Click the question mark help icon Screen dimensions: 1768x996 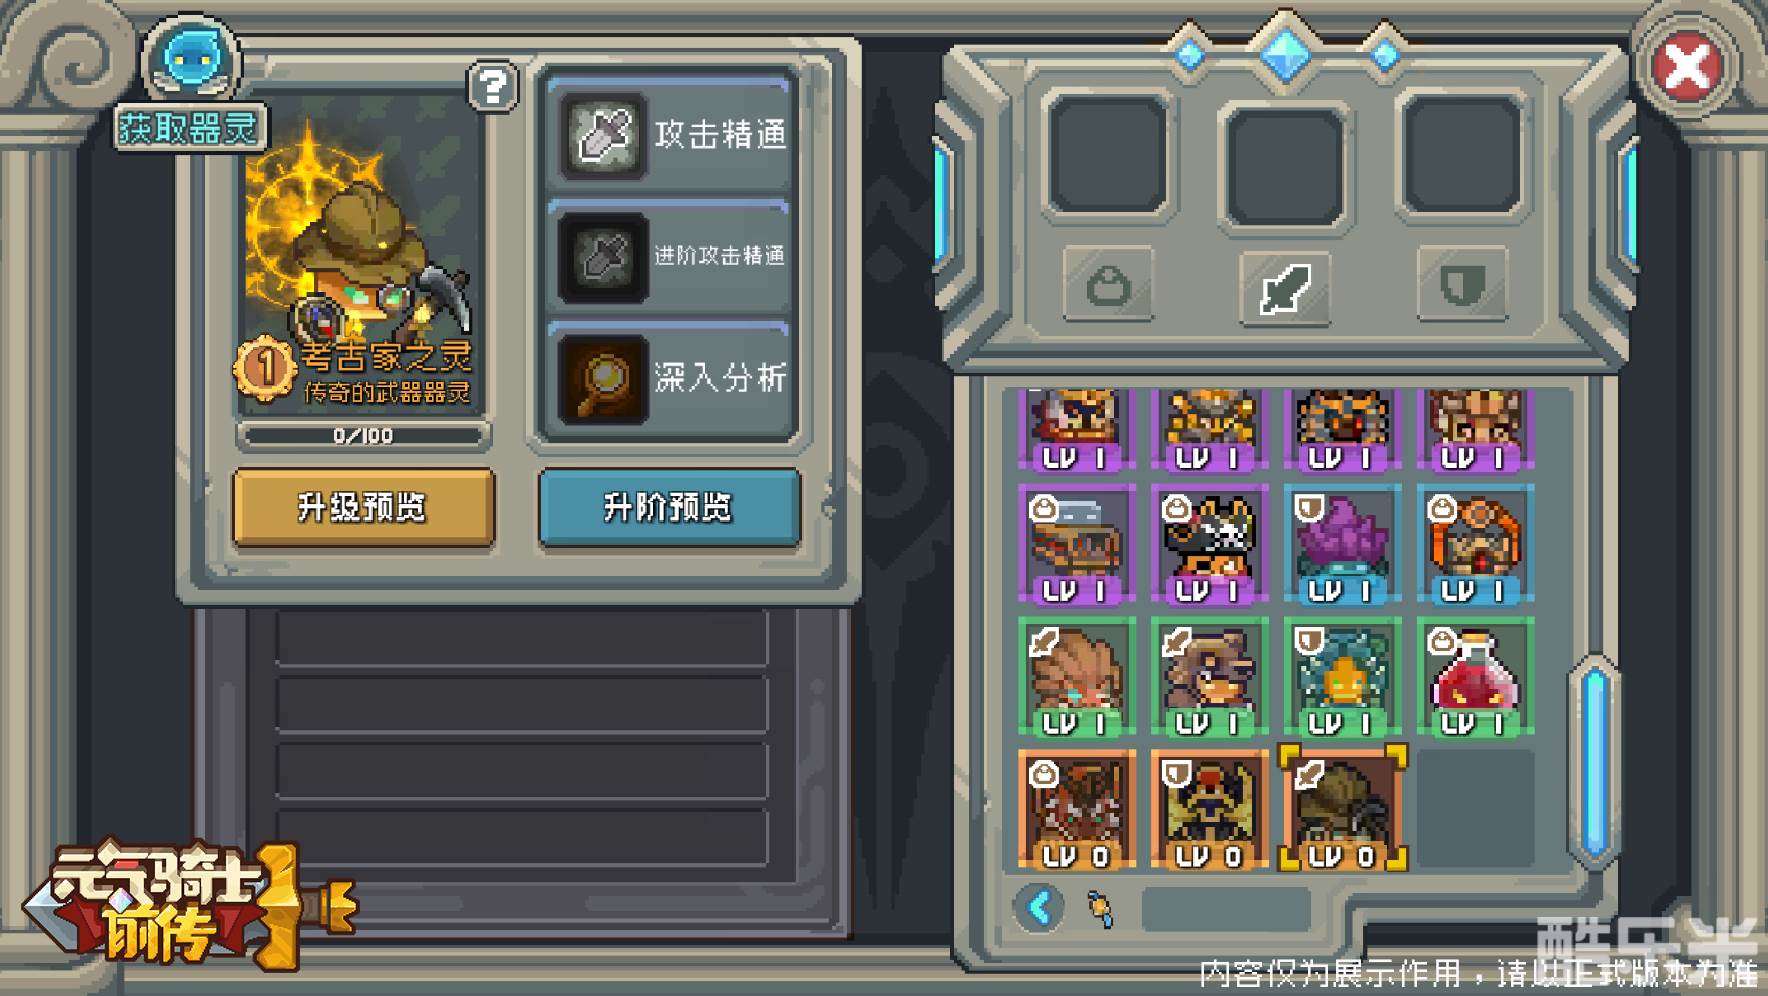tap(493, 86)
